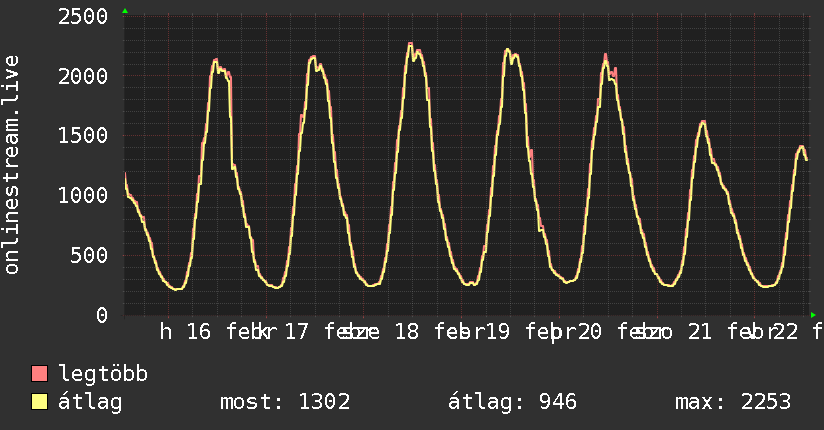Viewport: 824px width, 430px height.
Task: Click the lower curve peak above 21
Action: tap(703, 122)
